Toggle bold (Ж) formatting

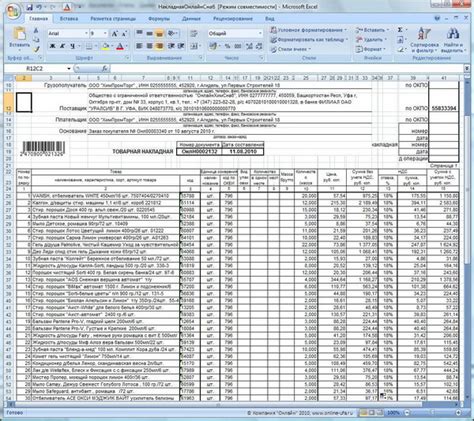pyautogui.click(x=52, y=46)
